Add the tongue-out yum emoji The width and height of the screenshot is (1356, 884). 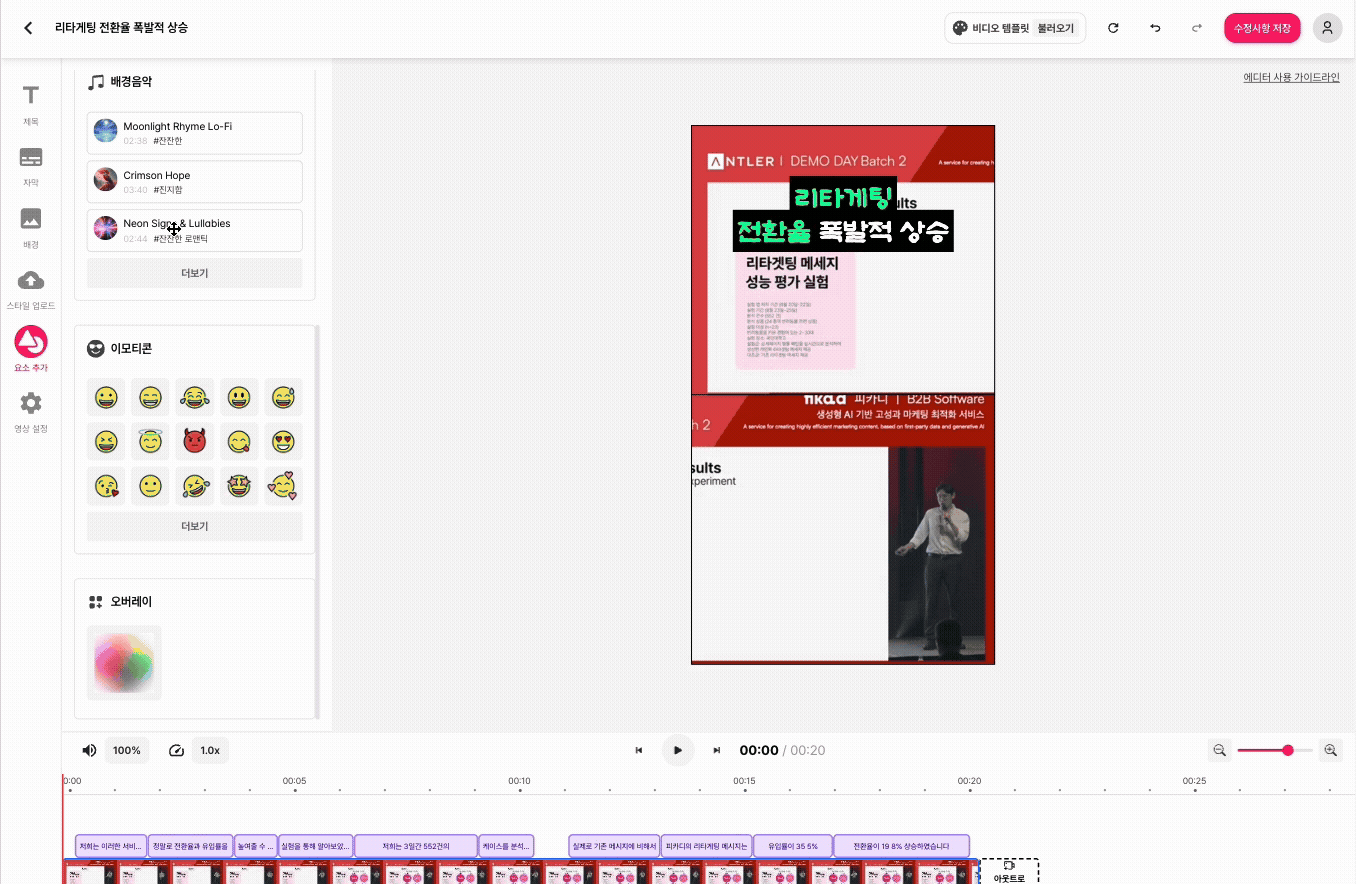[239, 441]
